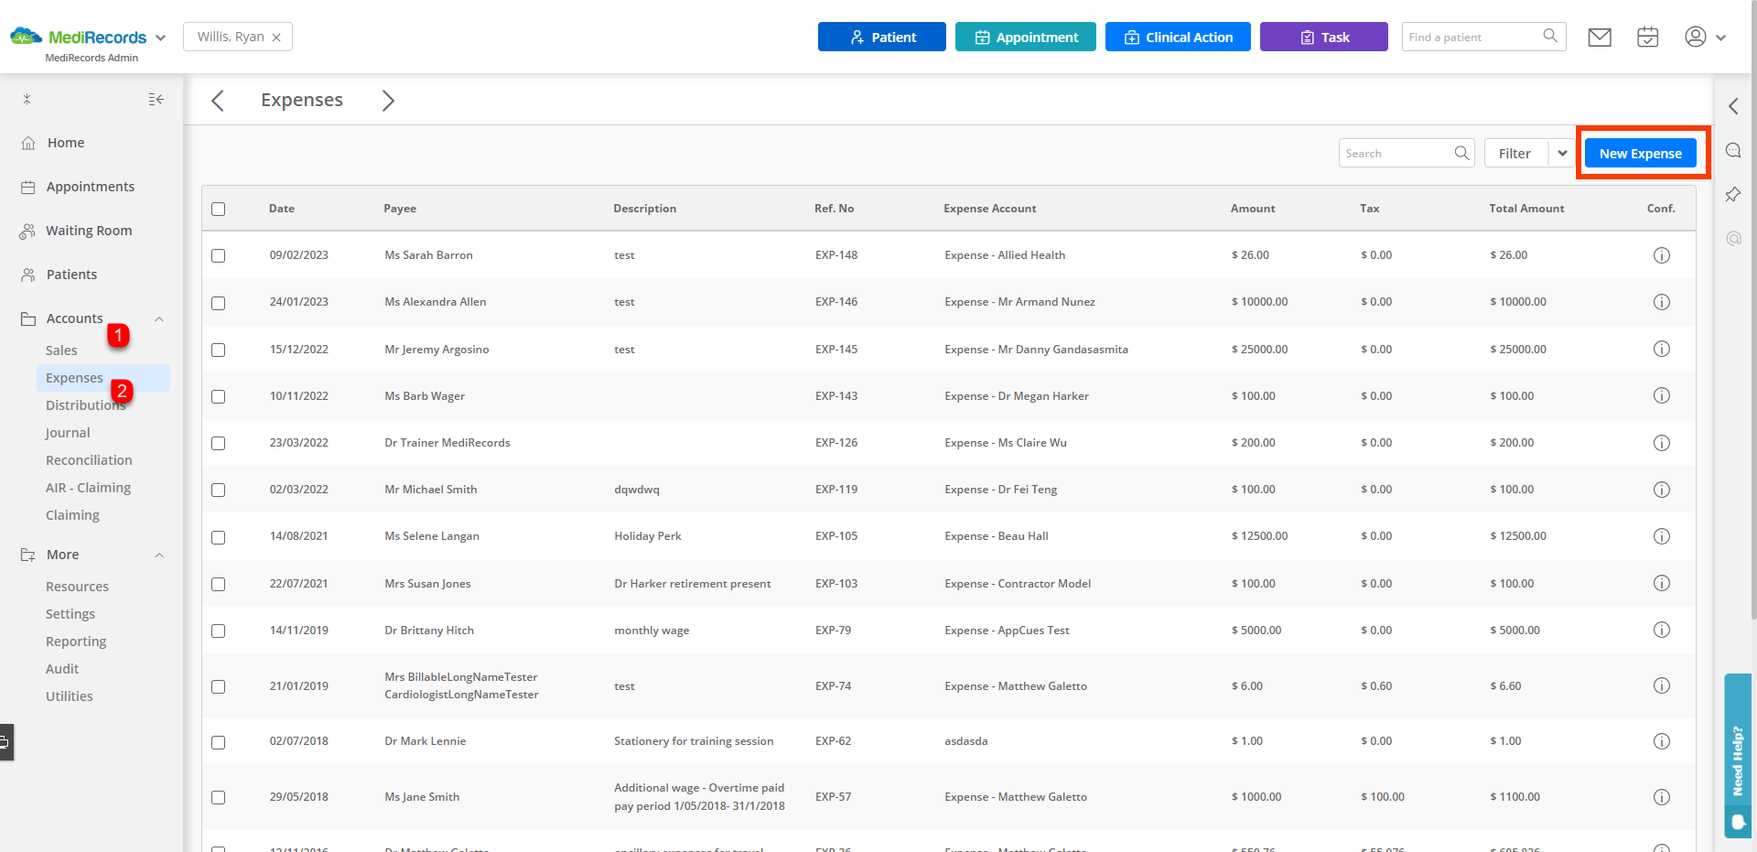View info icon for EXP-119 row

1661,490
